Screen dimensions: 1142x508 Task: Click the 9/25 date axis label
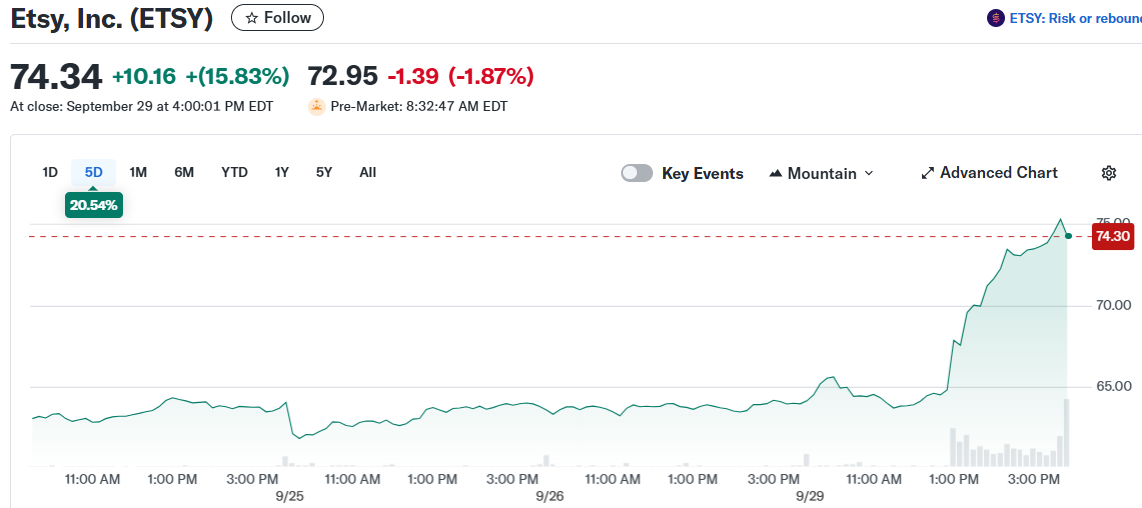(290, 496)
